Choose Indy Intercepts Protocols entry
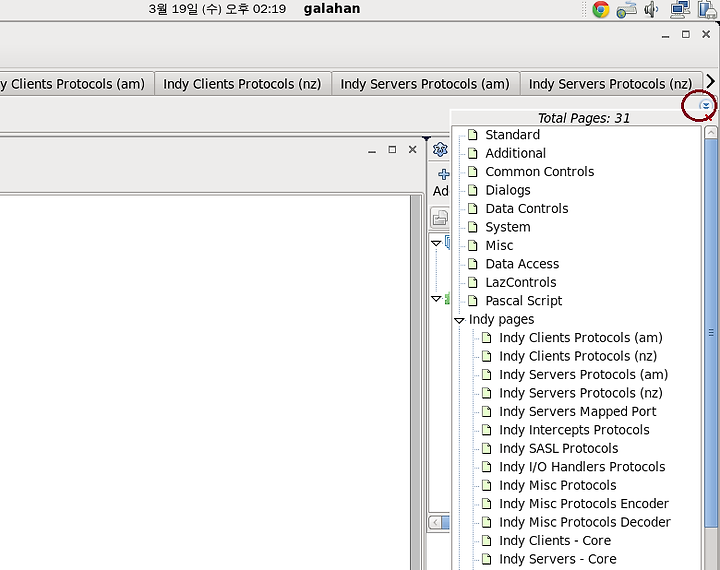This screenshot has width=720, height=570. coord(574,429)
